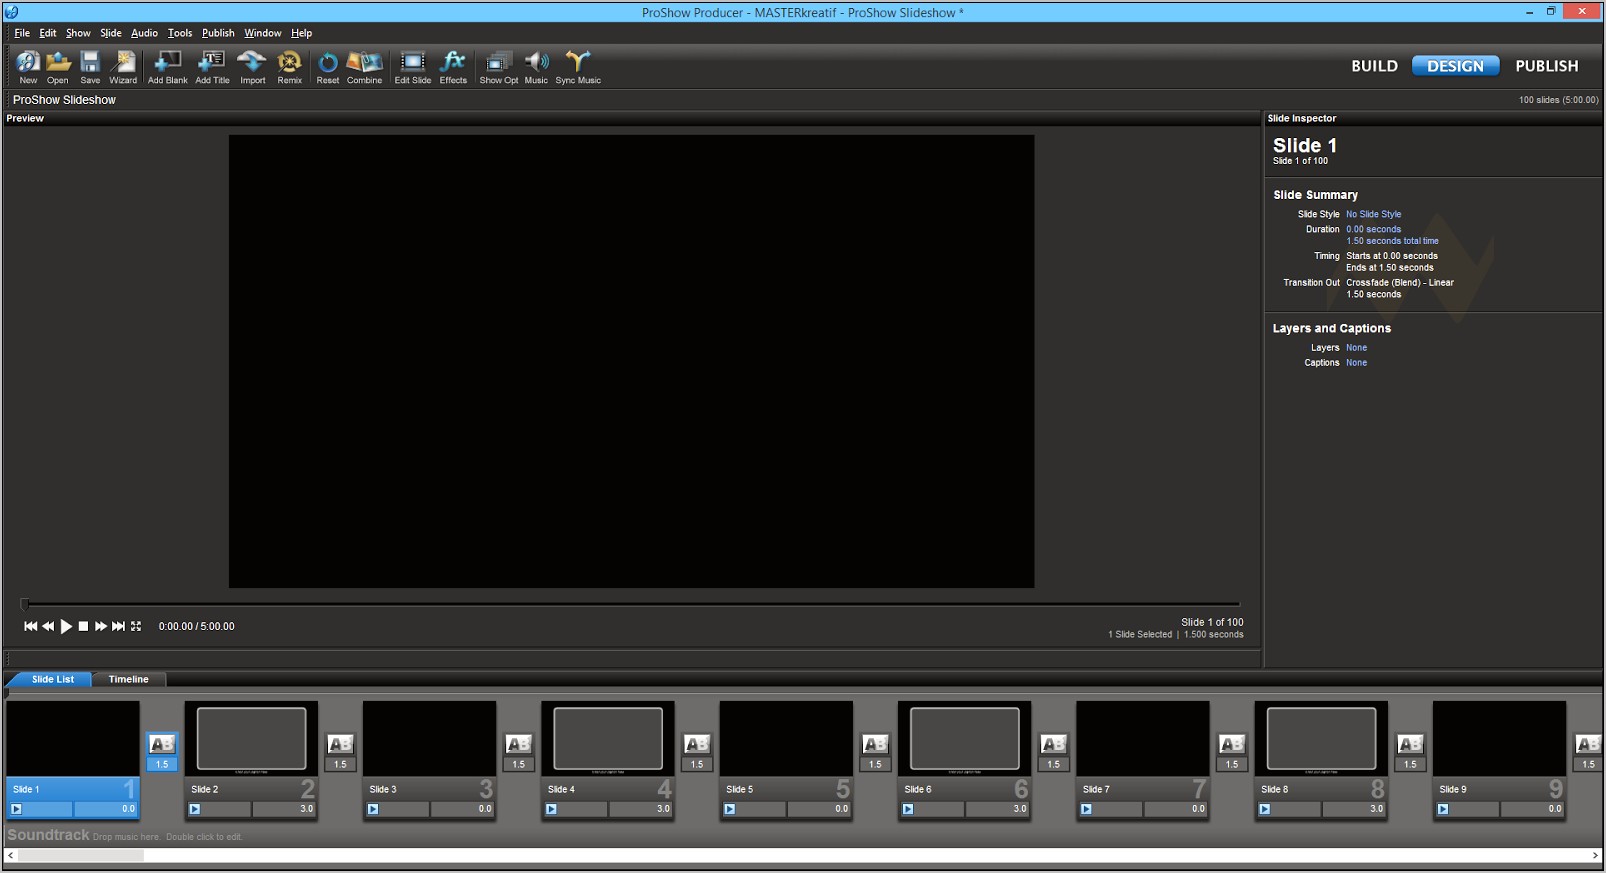Click the ProShow Slideshow title field
The height and width of the screenshot is (873, 1606).
pyautogui.click(x=64, y=100)
